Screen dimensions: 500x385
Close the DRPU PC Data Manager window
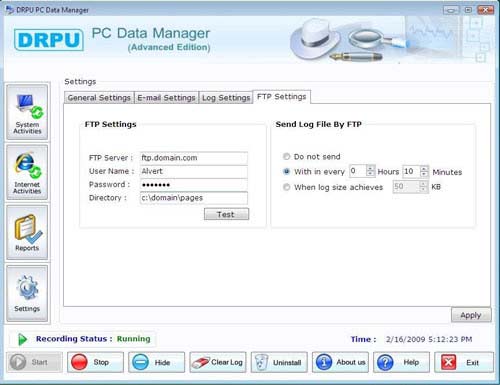pyautogui.click(x=486, y=10)
